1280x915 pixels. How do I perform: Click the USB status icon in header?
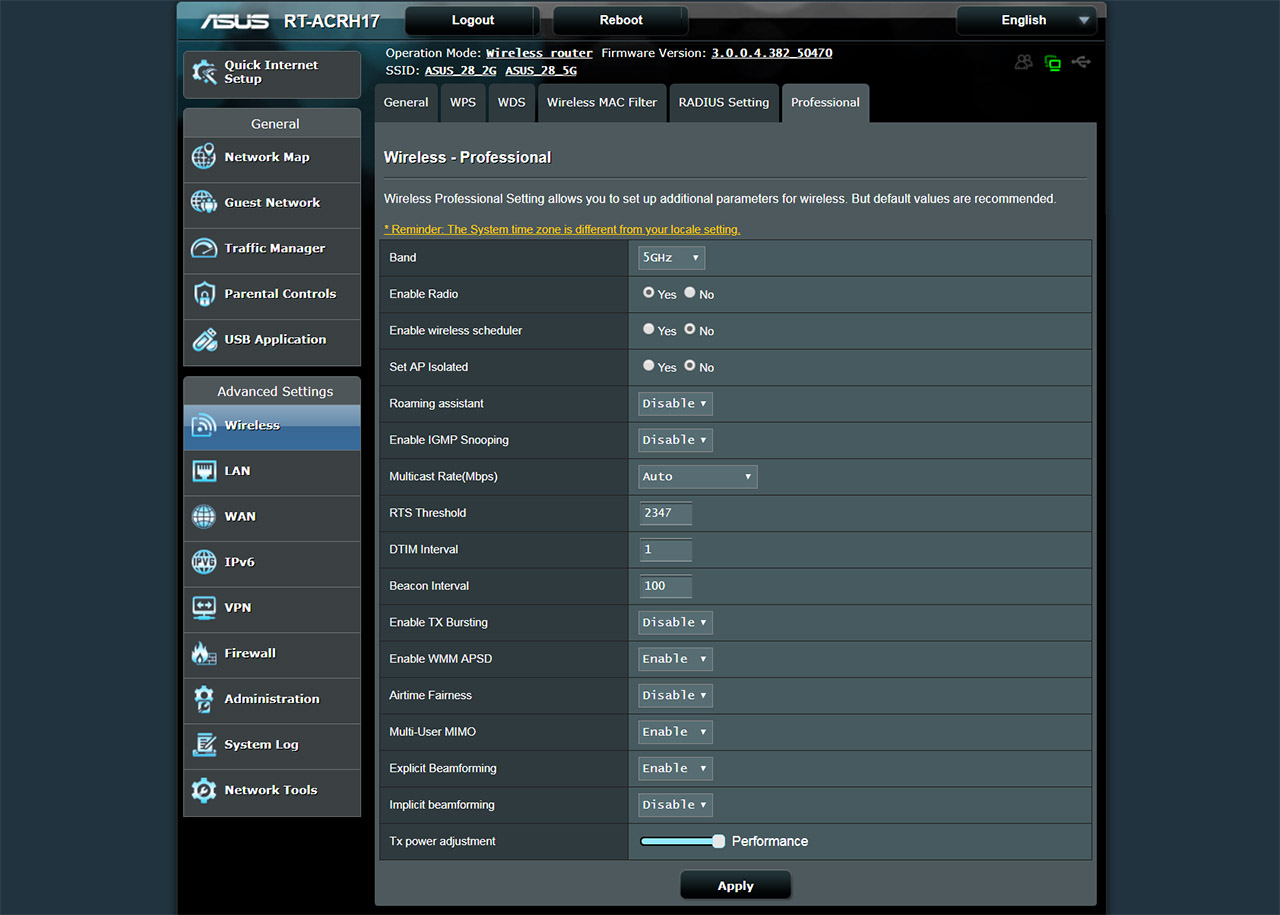(1081, 62)
